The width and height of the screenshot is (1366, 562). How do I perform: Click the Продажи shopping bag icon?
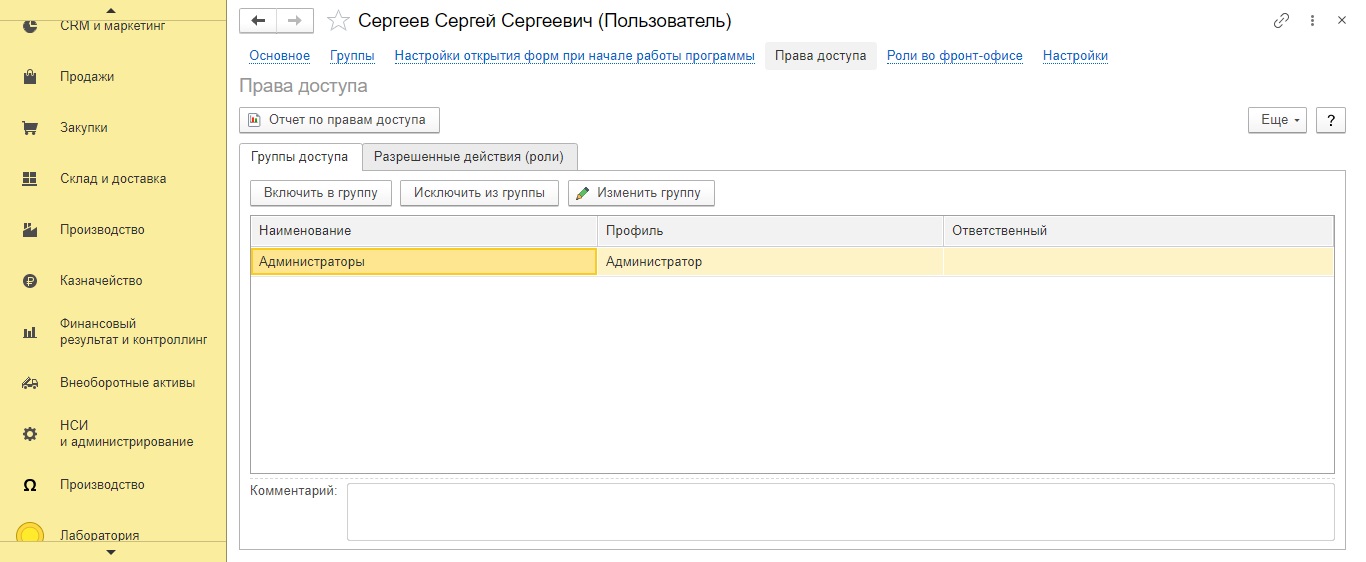[30, 77]
